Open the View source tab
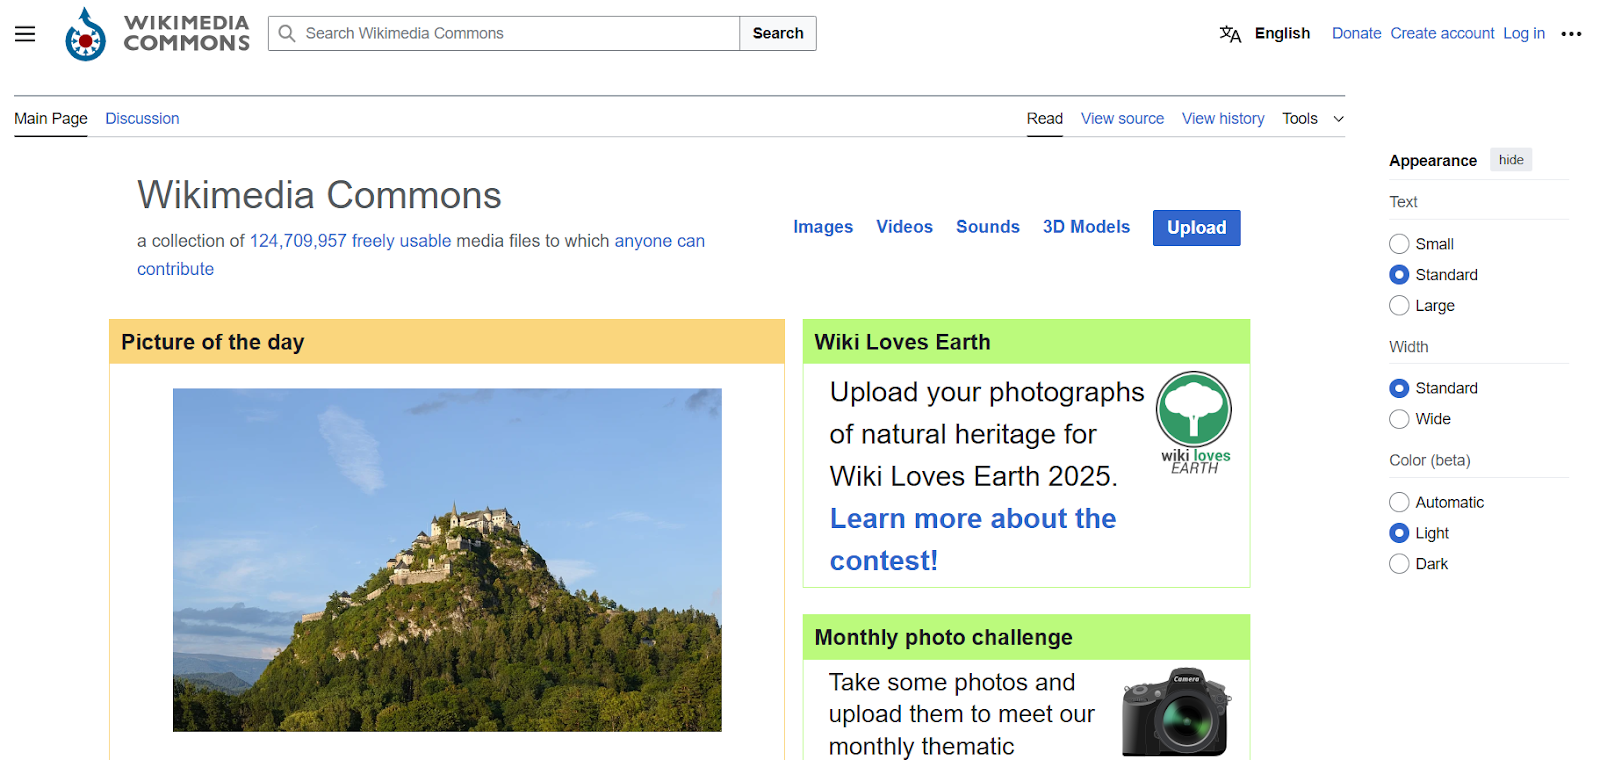 pos(1122,118)
